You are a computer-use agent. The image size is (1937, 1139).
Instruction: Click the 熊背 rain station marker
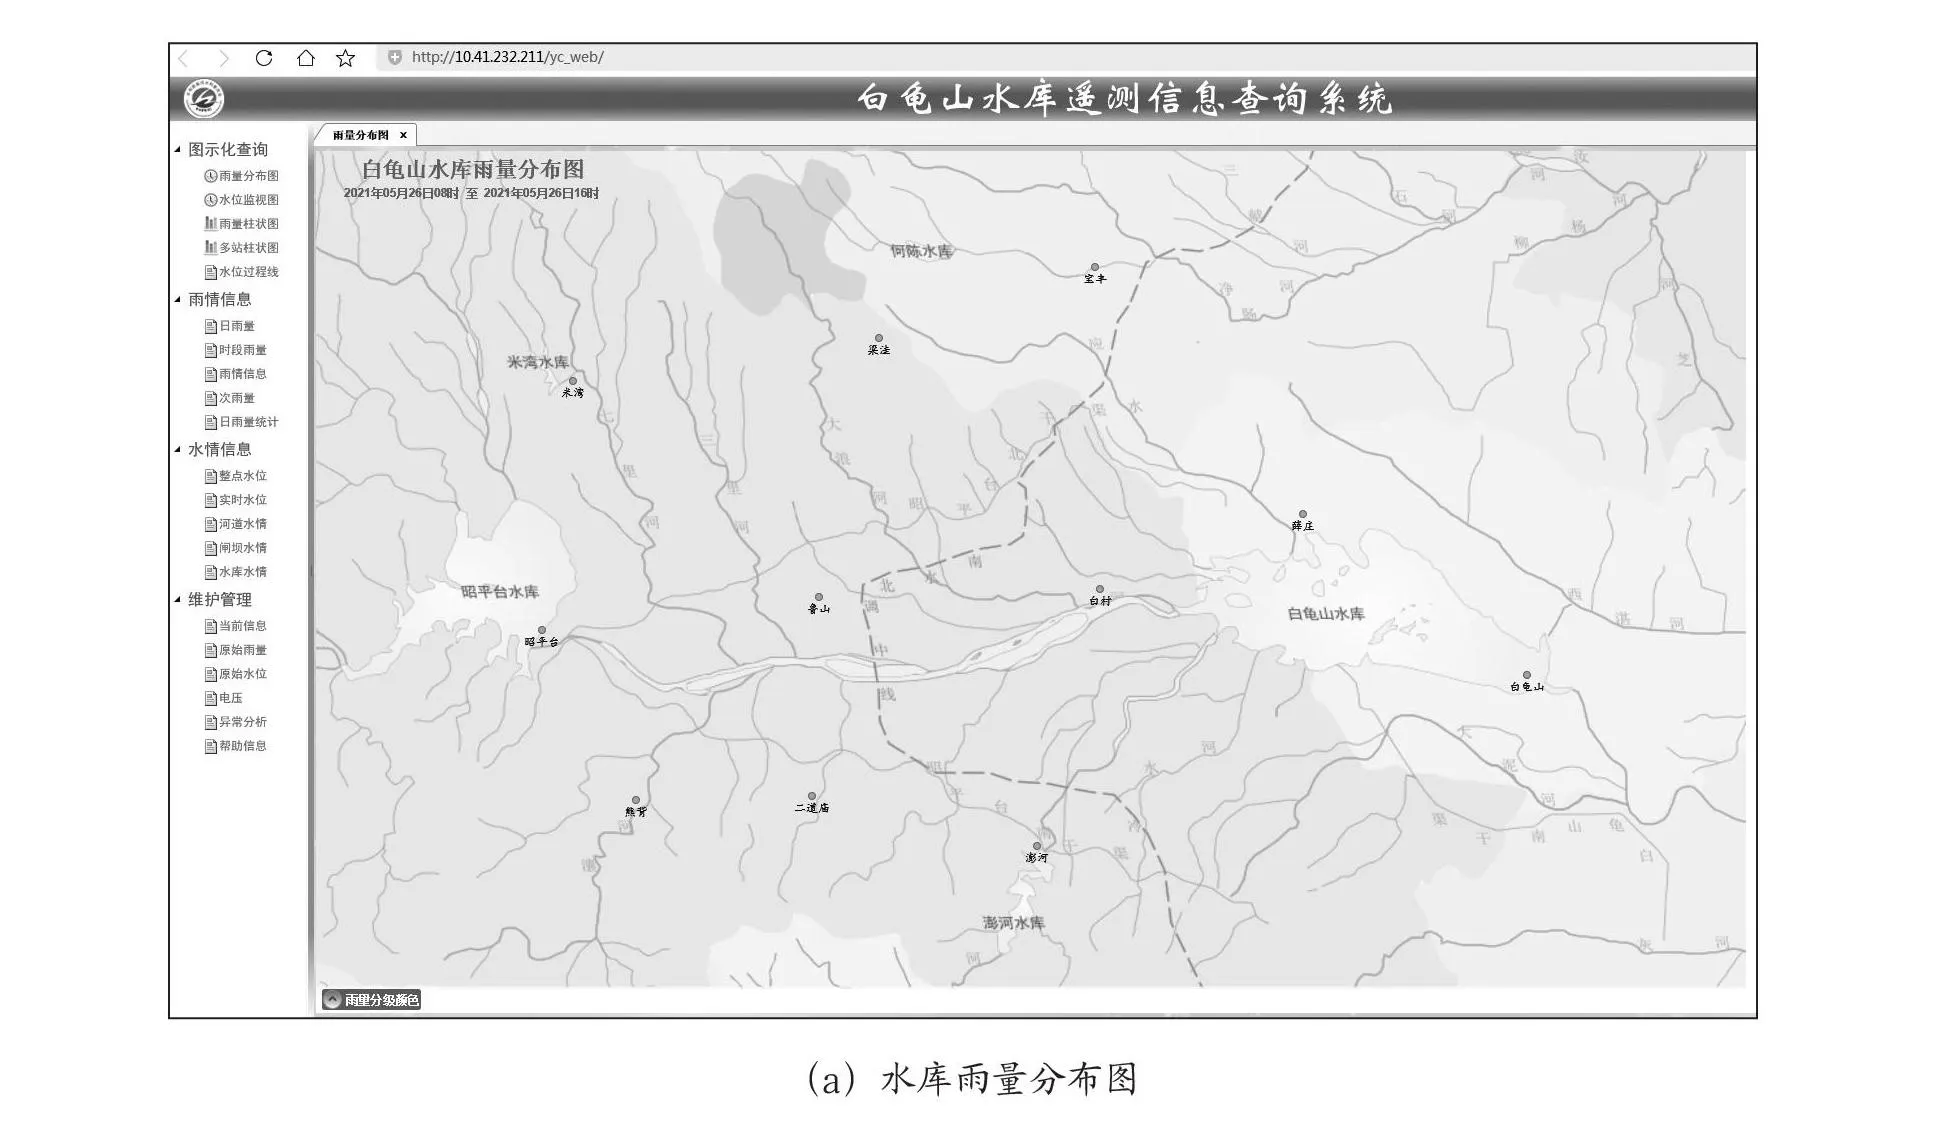636,801
